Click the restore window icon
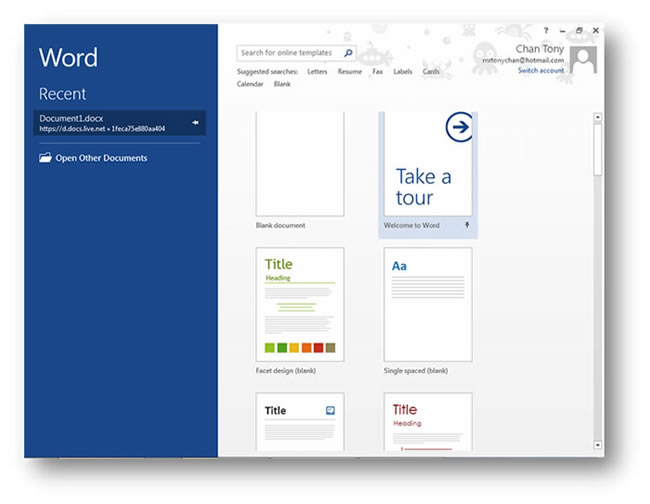Screen dimensions: 650x504 (x=579, y=31)
